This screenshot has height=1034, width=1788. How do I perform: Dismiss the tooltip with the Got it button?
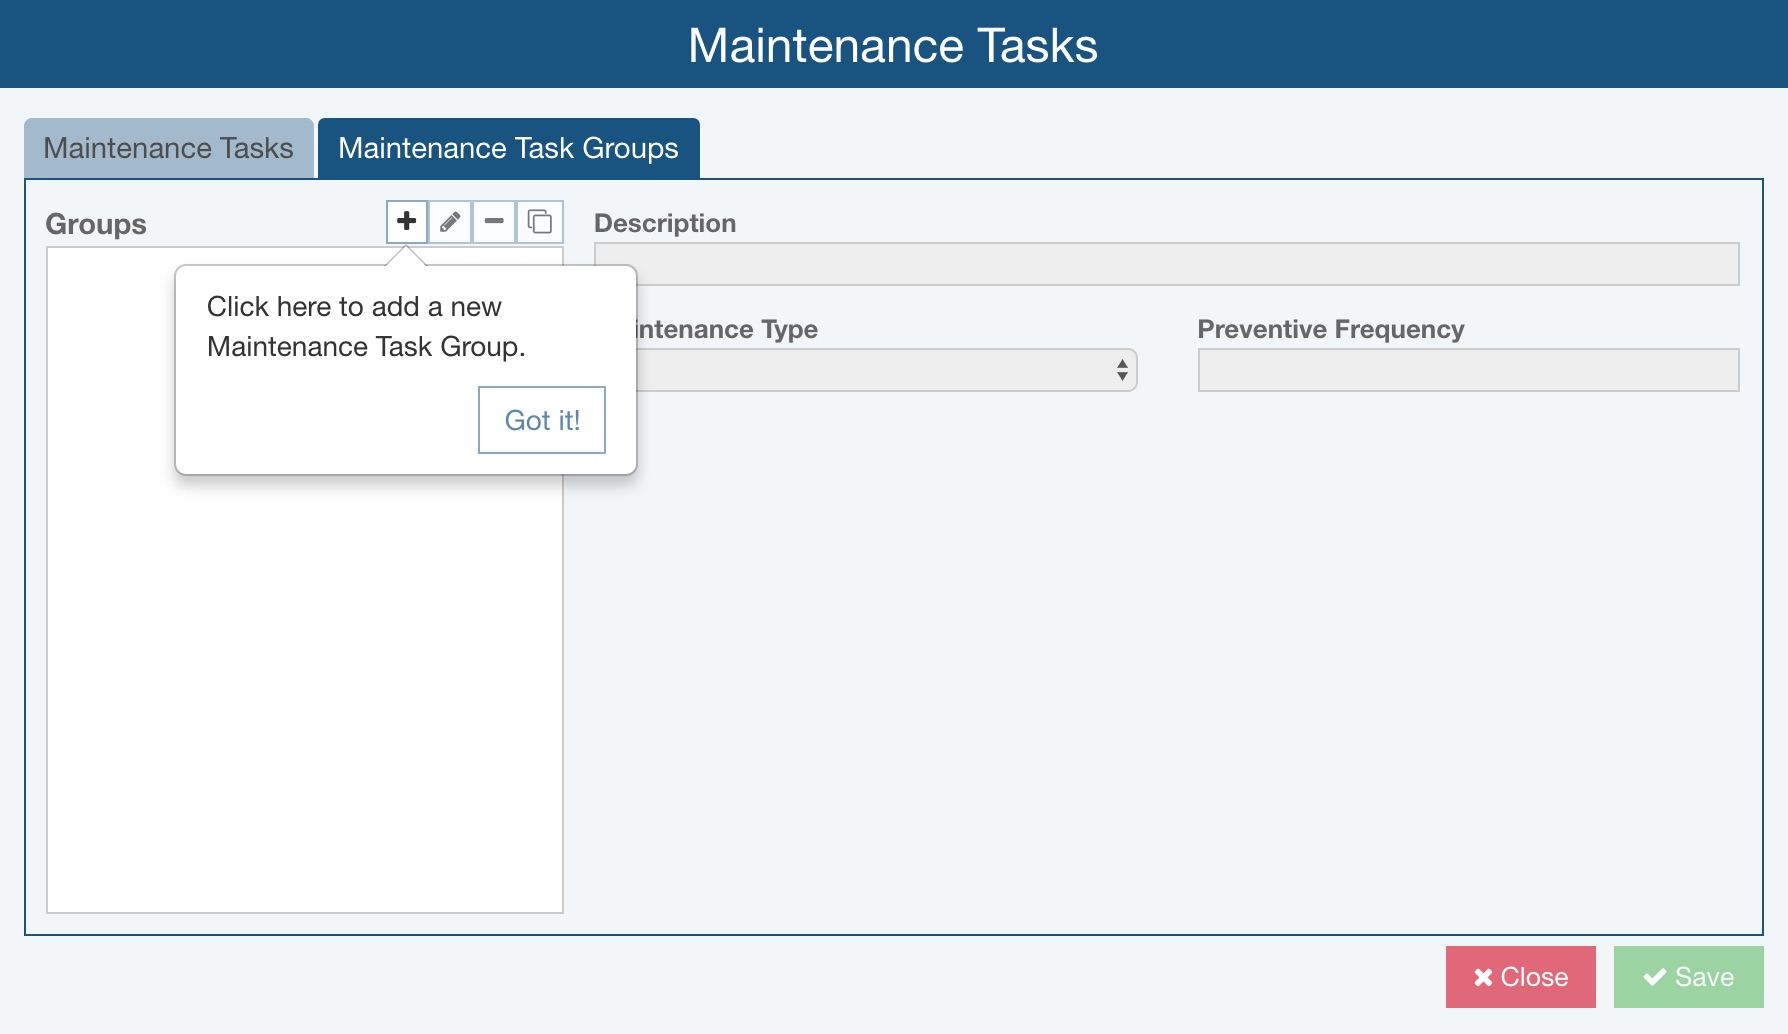tap(541, 420)
